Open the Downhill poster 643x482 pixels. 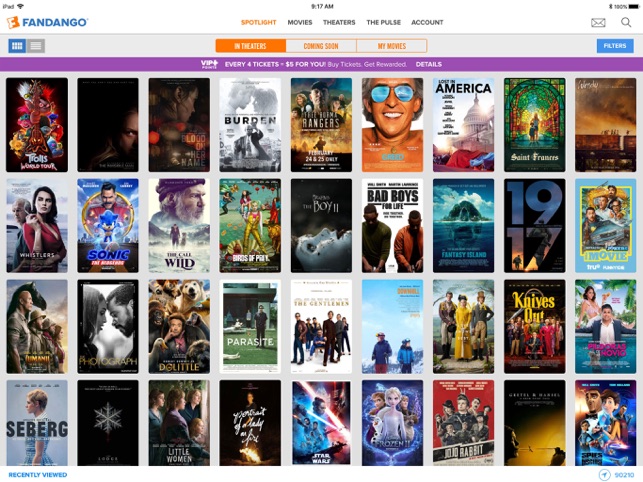392,327
